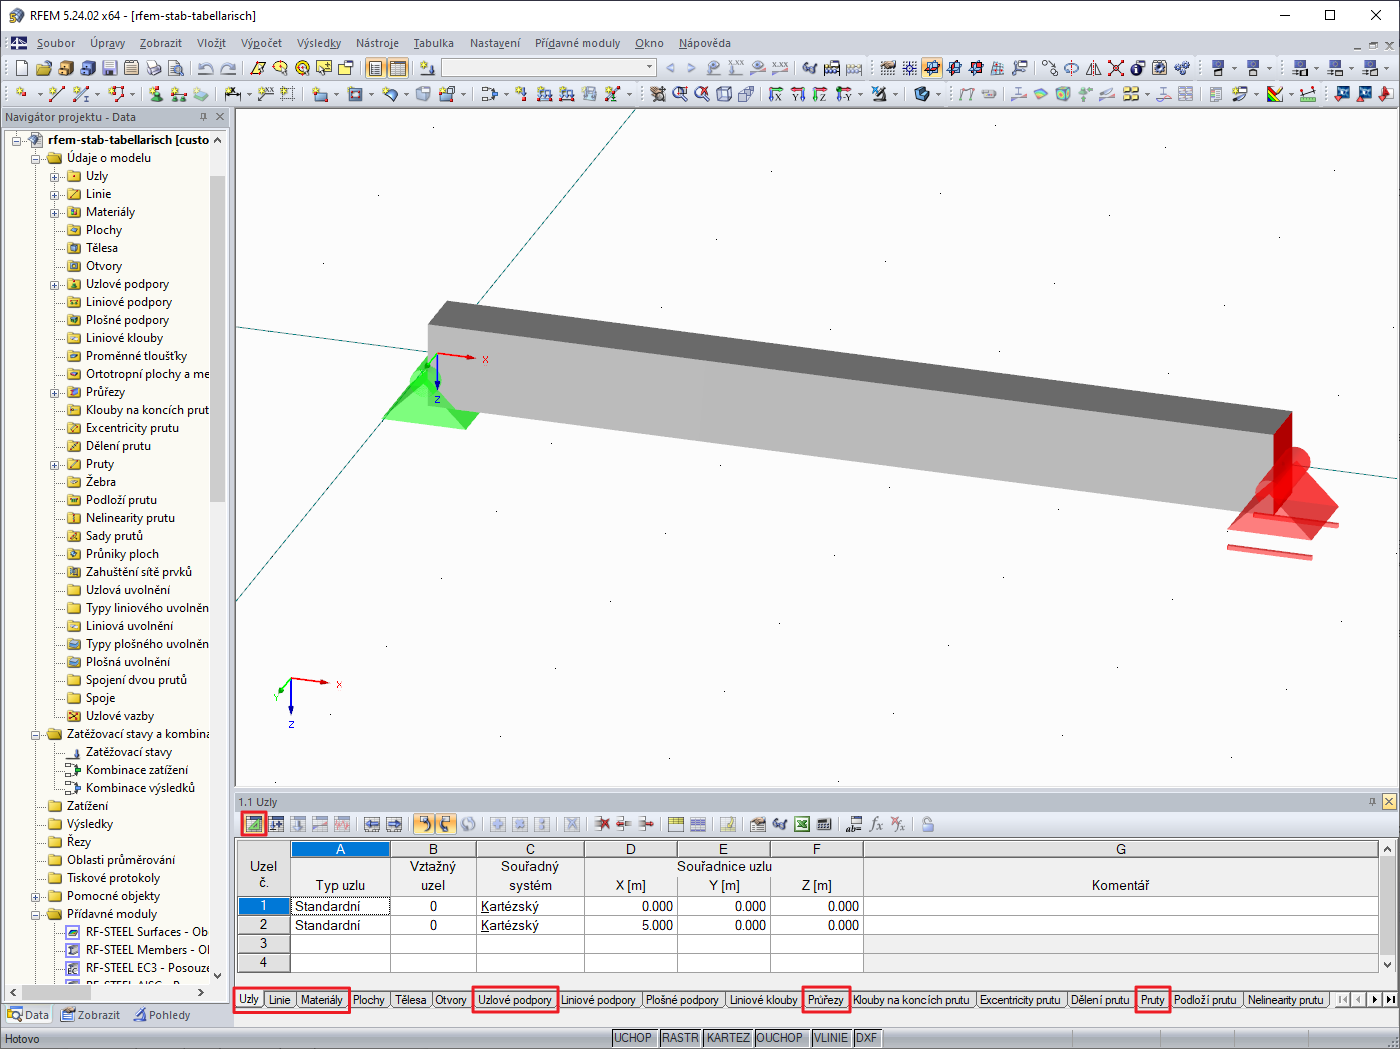Open the Soubor menu

[x=56, y=43]
